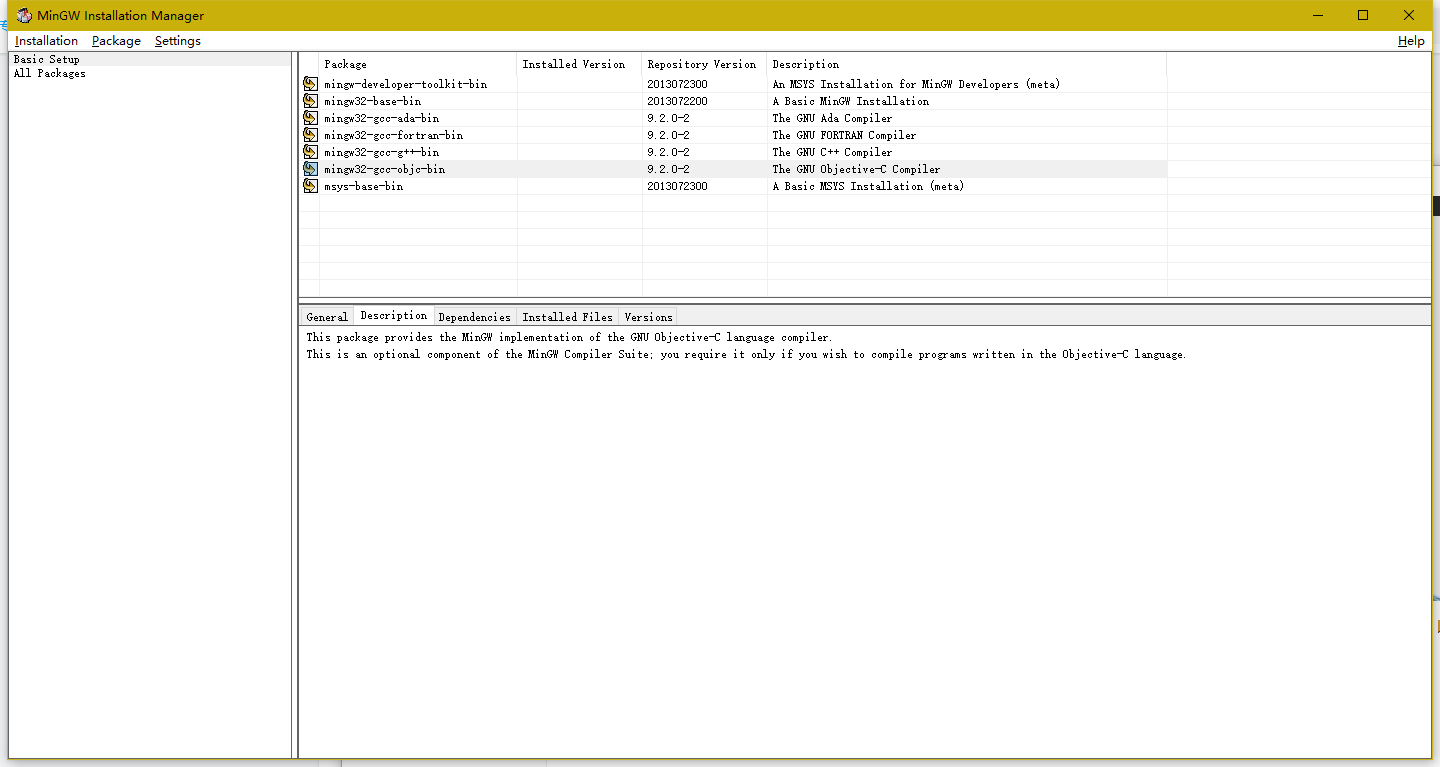Mark mingw32-gcc-fortran-bin package checkbox icon

point(310,135)
